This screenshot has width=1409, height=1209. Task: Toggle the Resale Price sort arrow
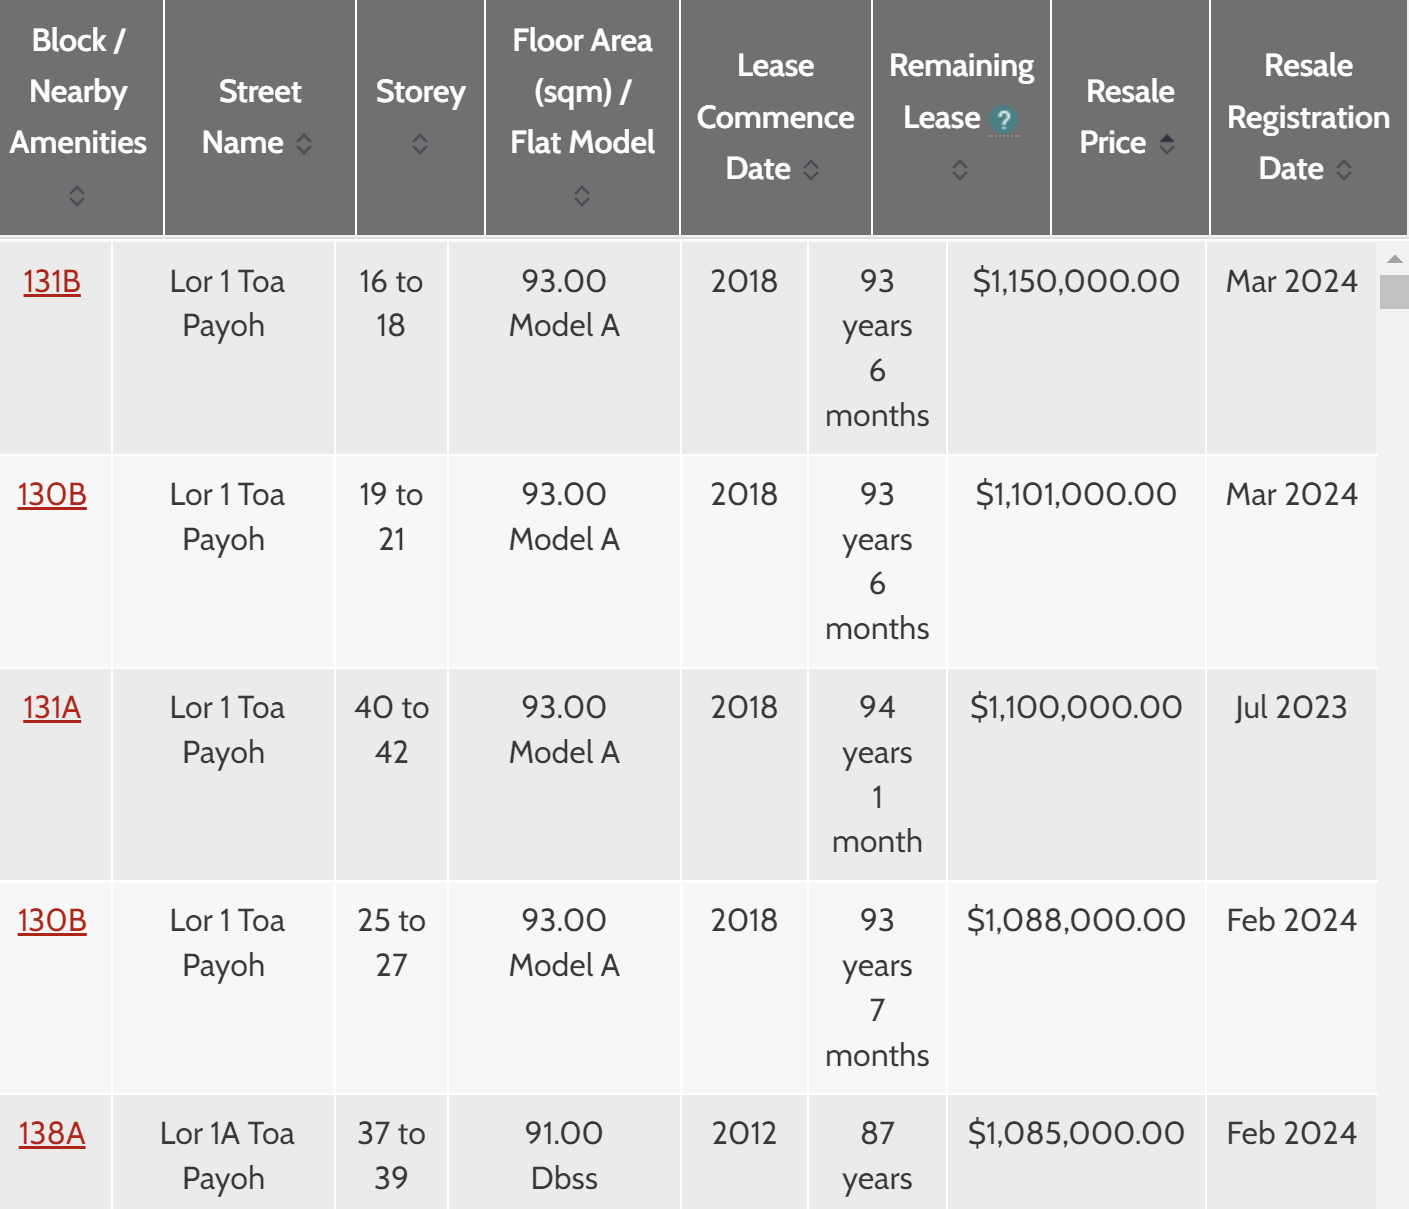tap(1167, 144)
